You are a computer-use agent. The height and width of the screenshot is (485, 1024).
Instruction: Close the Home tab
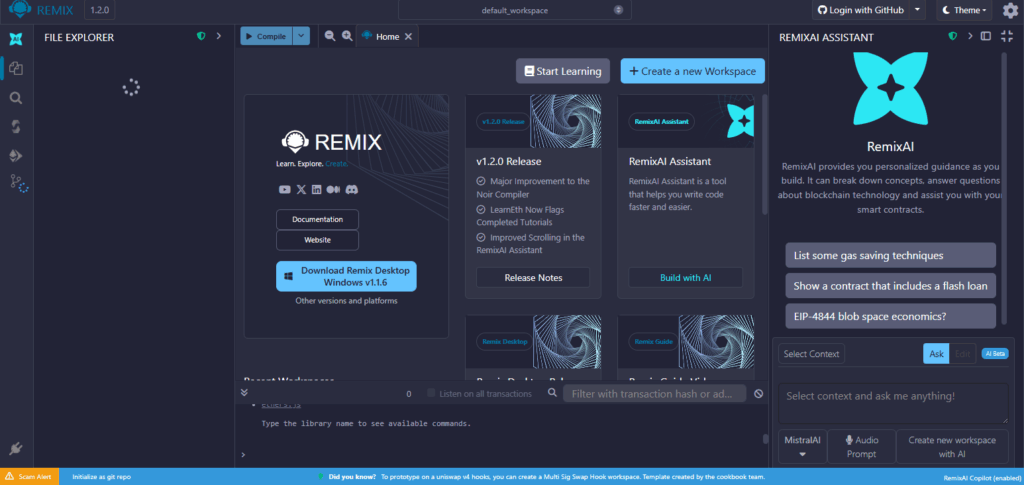pos(408,37)
